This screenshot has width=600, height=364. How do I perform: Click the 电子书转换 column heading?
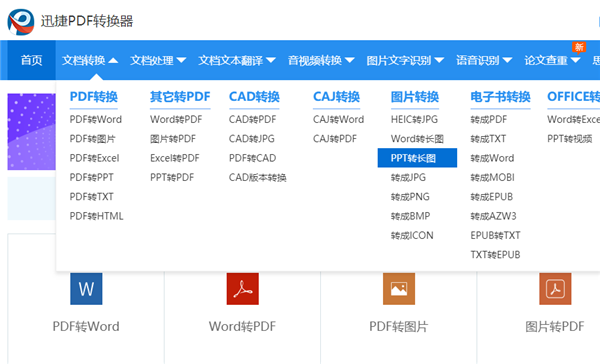501,97
